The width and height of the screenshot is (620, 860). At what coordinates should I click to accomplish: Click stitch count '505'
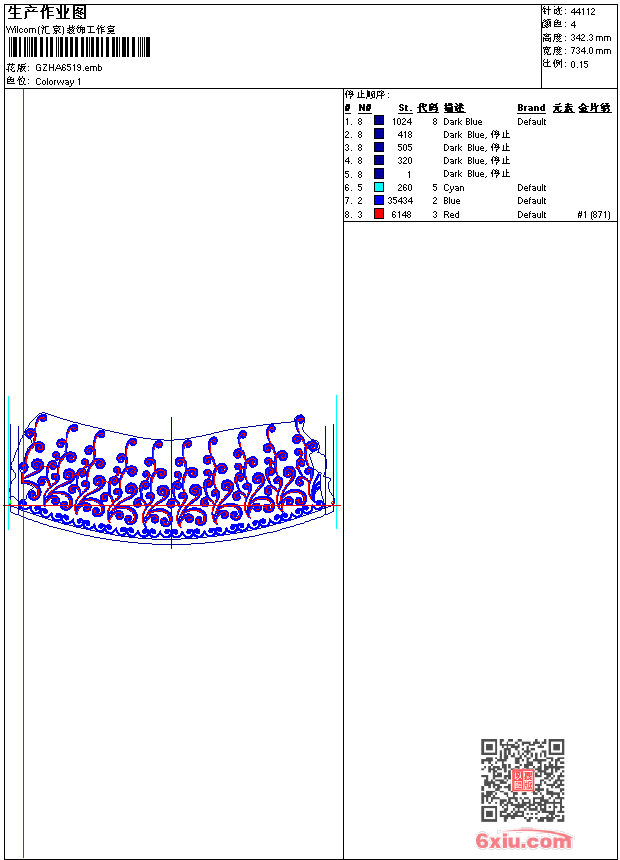[x=405, y=148]
